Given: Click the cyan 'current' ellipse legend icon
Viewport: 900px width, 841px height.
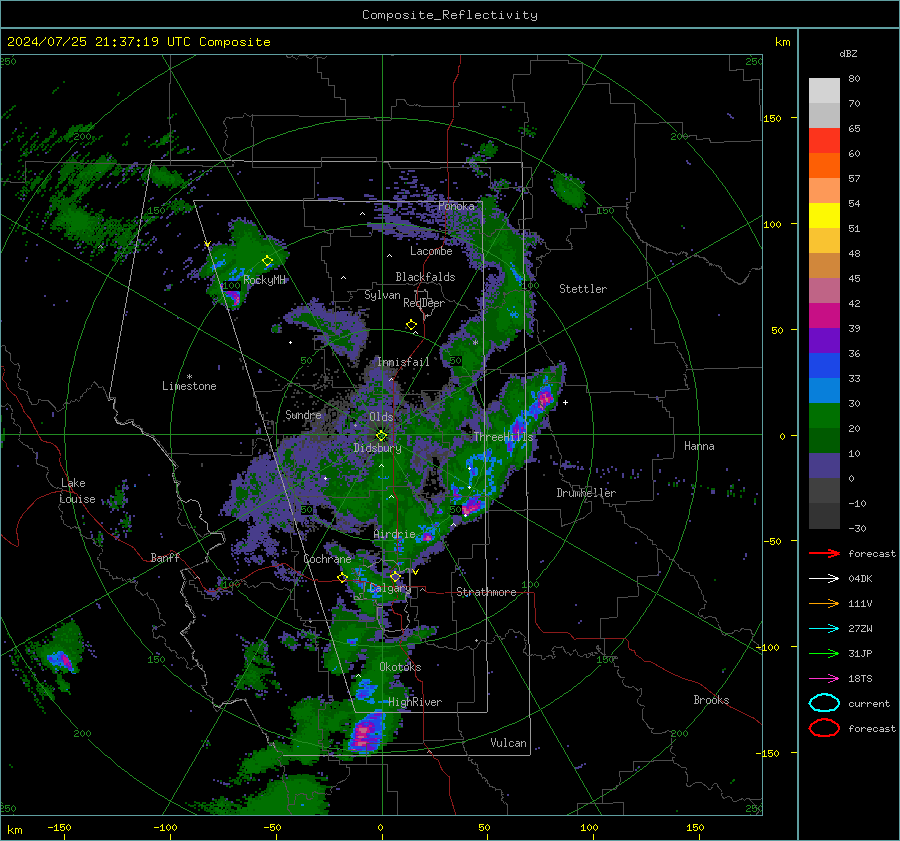Looking at the screenshot, I should (x=824, y=703).
